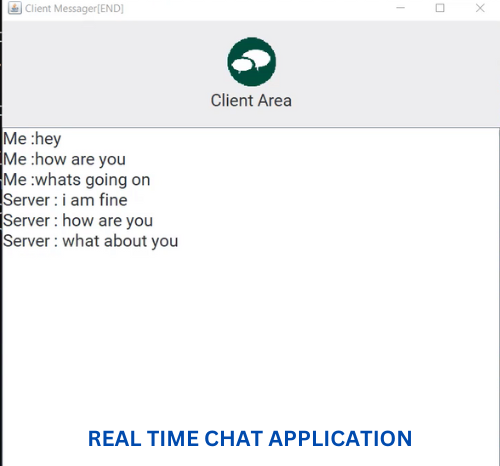This screenshot has width=500, height=466.
Task: Select the 'Me :whats going on' line
Action: click(77, 180)
